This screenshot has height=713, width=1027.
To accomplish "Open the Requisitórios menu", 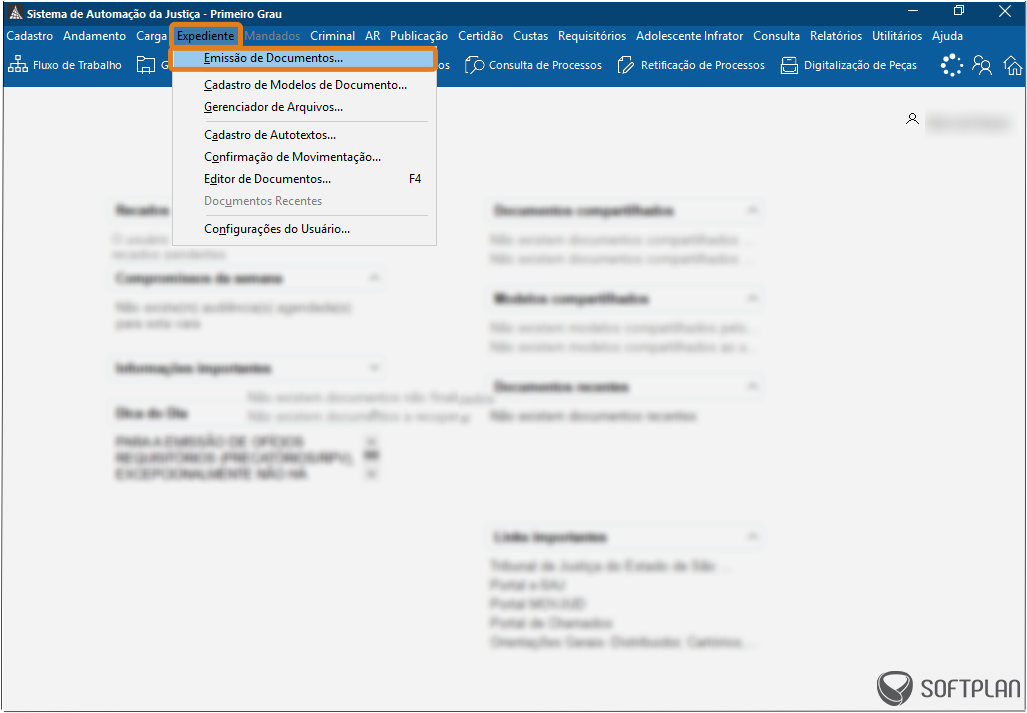I will (592, 36).
